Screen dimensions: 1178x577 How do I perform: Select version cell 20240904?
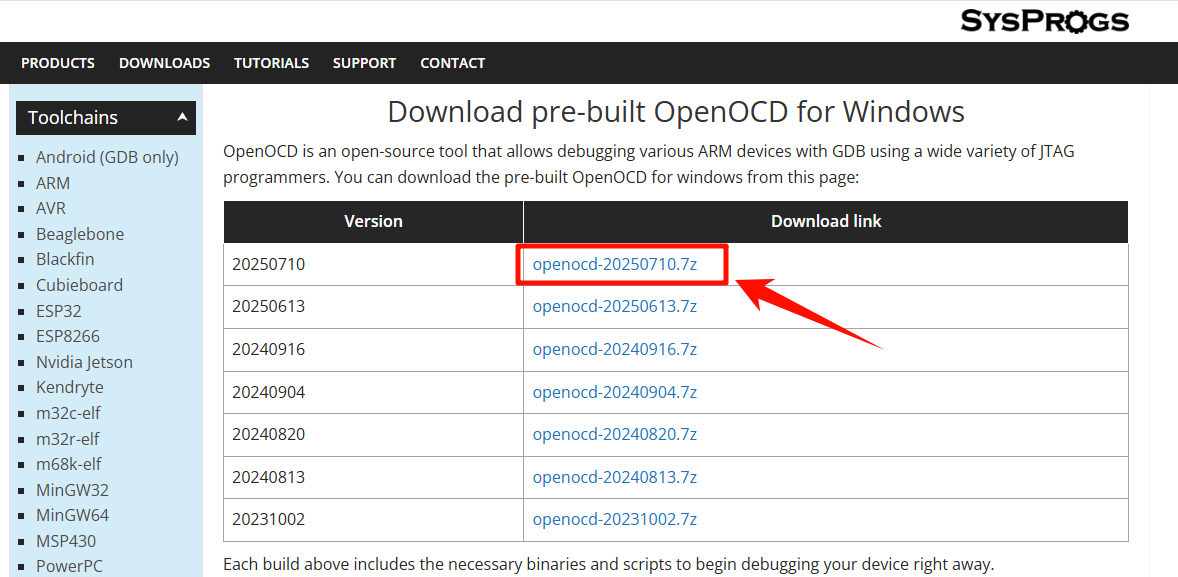(x=373, y=392)
